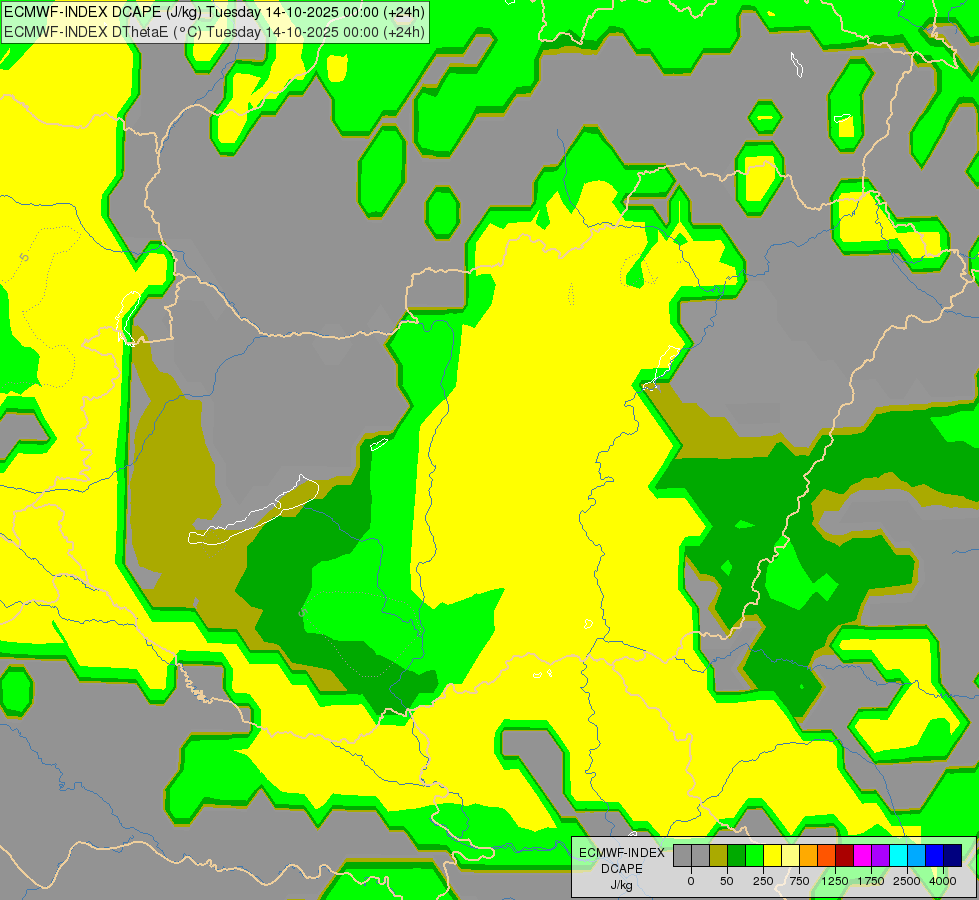The height and width of the screenshot is (900, 979).
Task: Click the legend value 0
Action: [691, 881]
